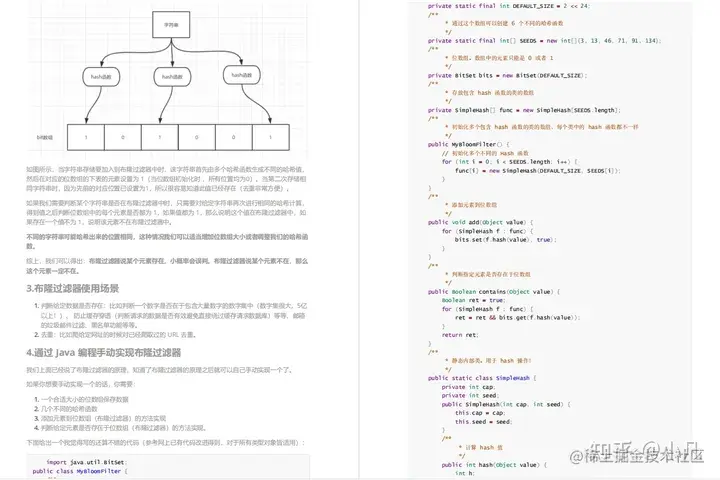Click list item starting 去重：比如爬给定网址
The image size is (720, 480).
pos(118,335)
